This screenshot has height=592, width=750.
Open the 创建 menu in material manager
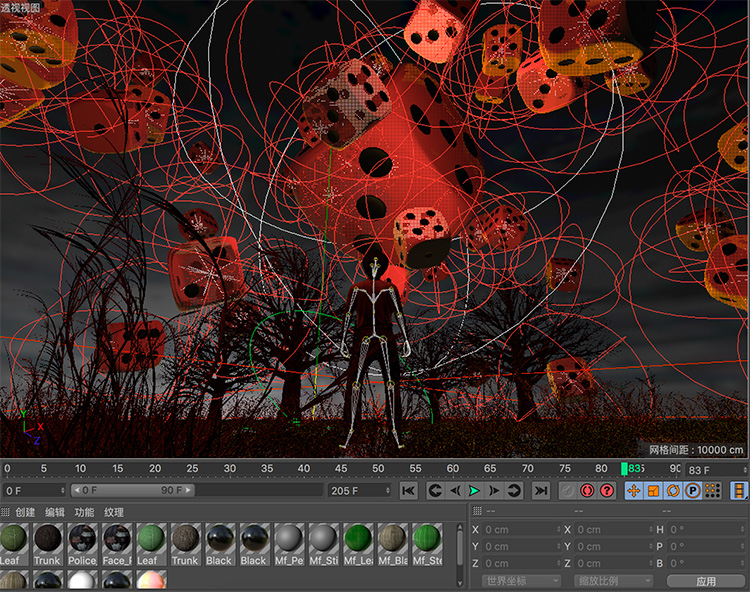[25, 512]
